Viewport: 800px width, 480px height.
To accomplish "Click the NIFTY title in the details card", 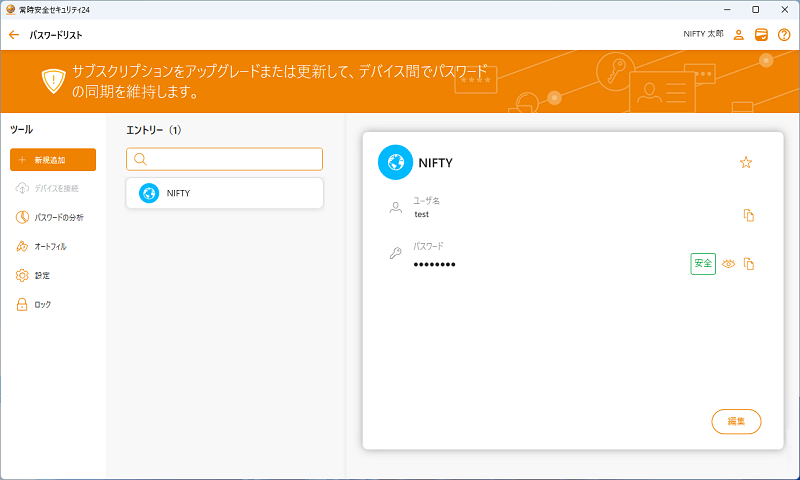I will pyautogui.click(x=435, y=163).
